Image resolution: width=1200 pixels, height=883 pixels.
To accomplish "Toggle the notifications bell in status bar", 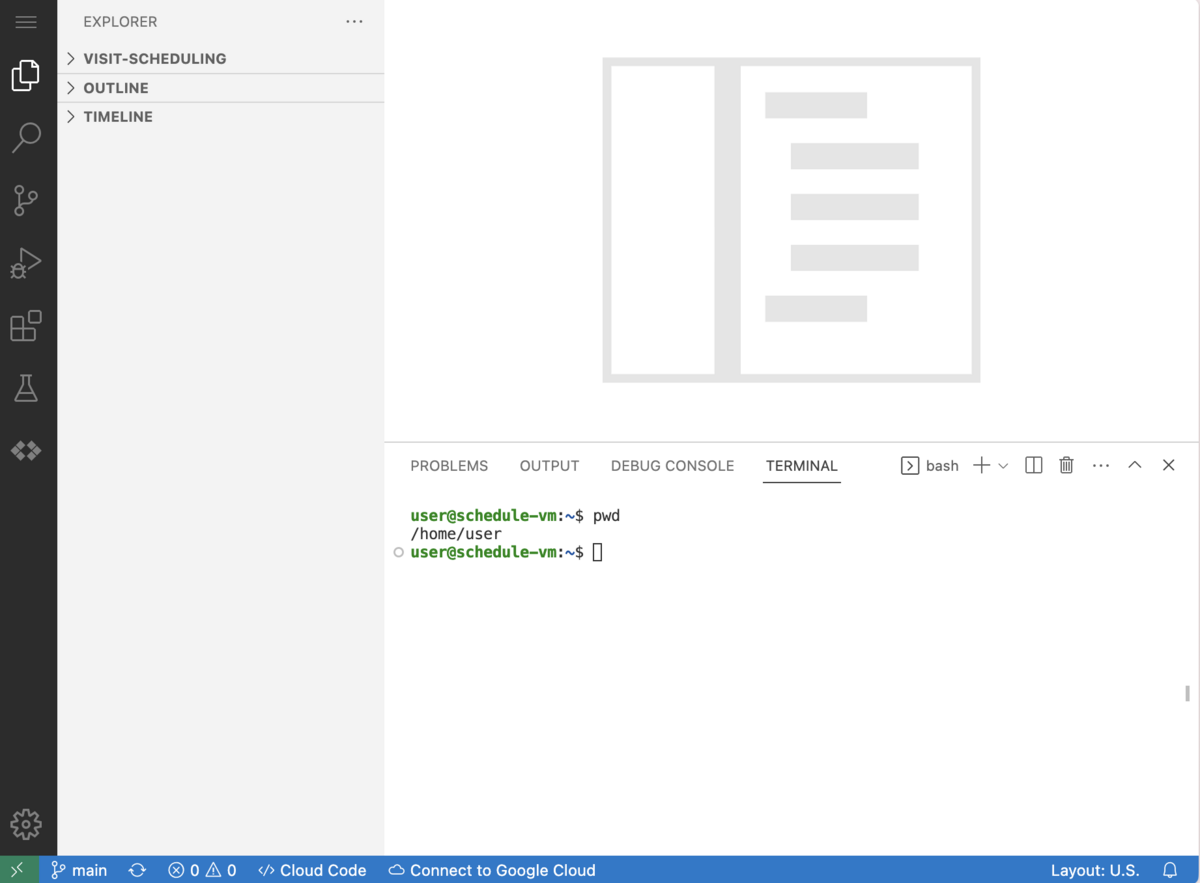I will [x=1168, y=870].
